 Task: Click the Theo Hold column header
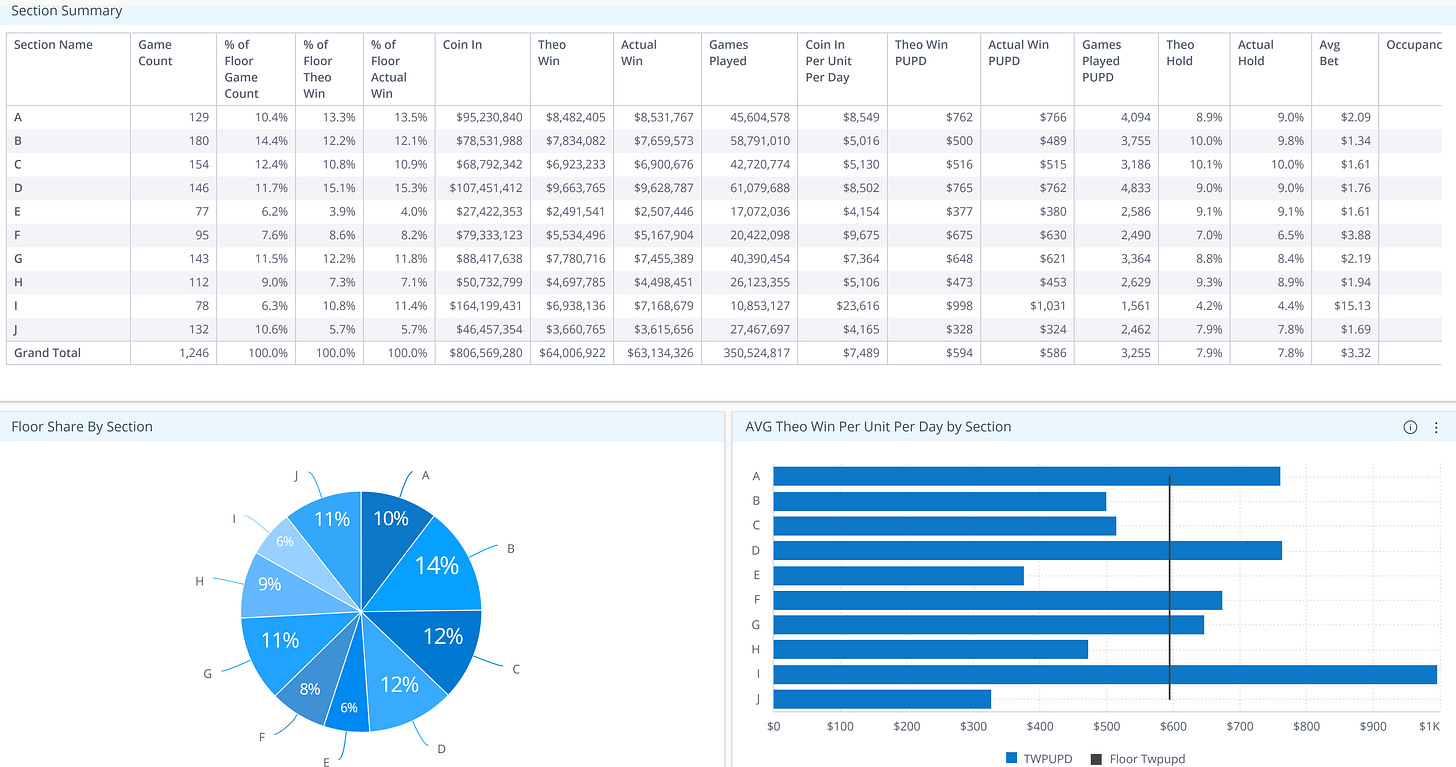pos(1179,52)
